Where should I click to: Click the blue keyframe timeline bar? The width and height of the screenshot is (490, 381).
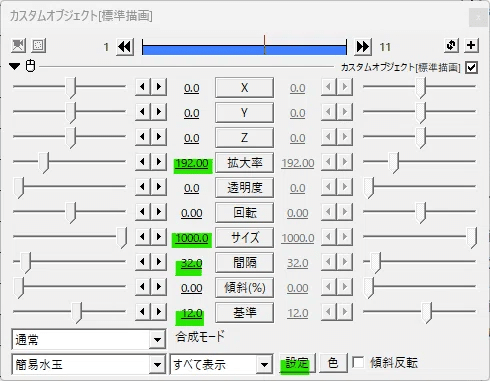[244, 50]
